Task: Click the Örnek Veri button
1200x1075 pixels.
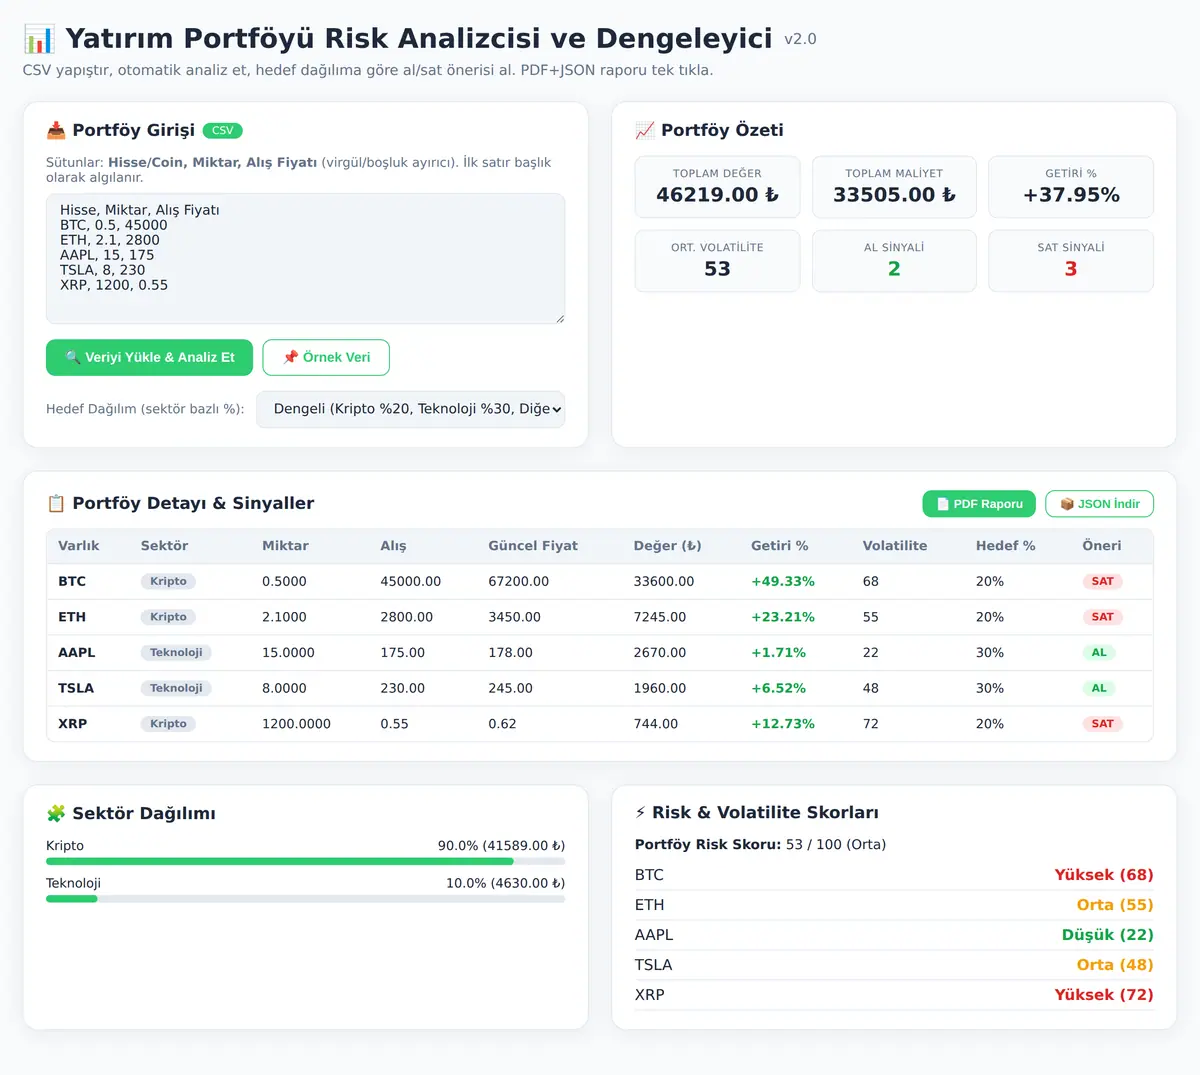Action: (x=326, y=357)
